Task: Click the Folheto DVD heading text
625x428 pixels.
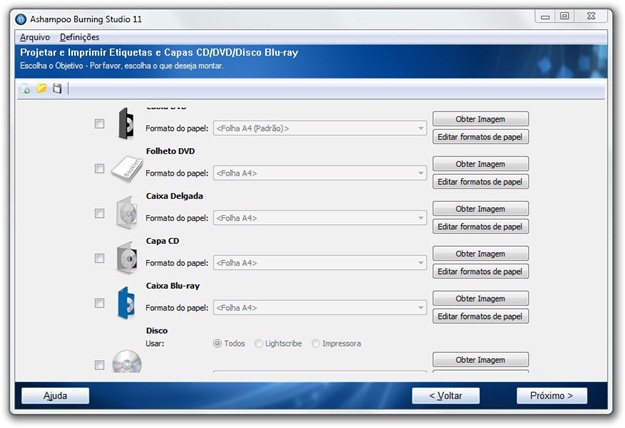Action: coord(170,151)
